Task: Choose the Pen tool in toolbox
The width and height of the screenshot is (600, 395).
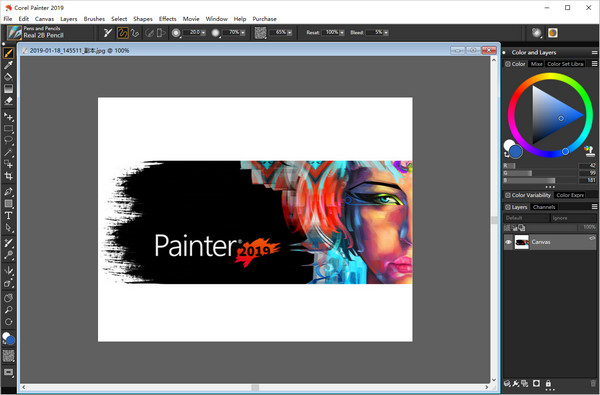Action: [x=8, y=191]
